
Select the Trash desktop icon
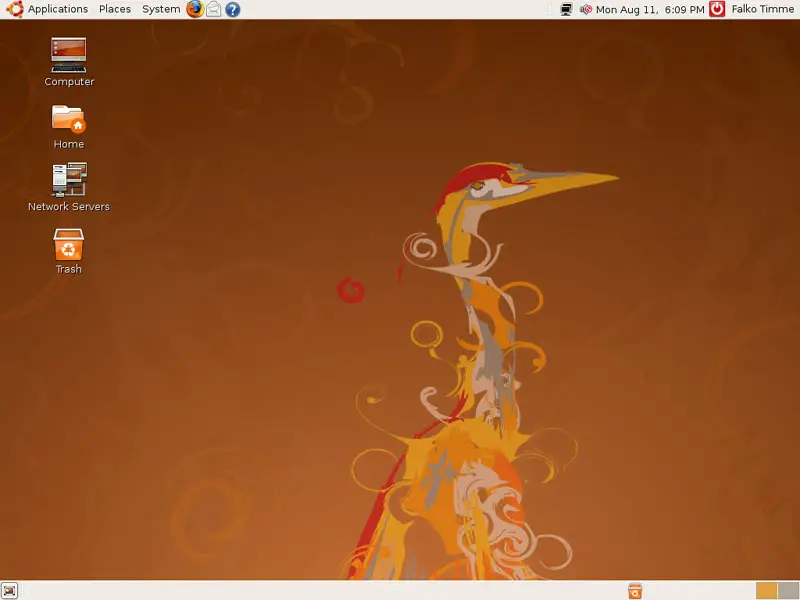click(x=68, y=251)
